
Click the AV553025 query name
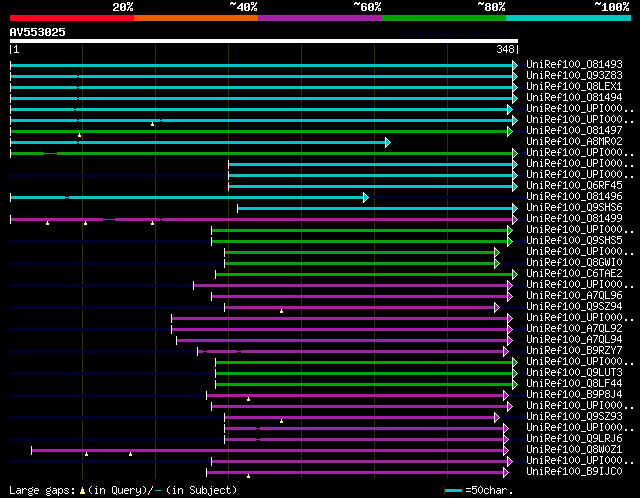38,32
